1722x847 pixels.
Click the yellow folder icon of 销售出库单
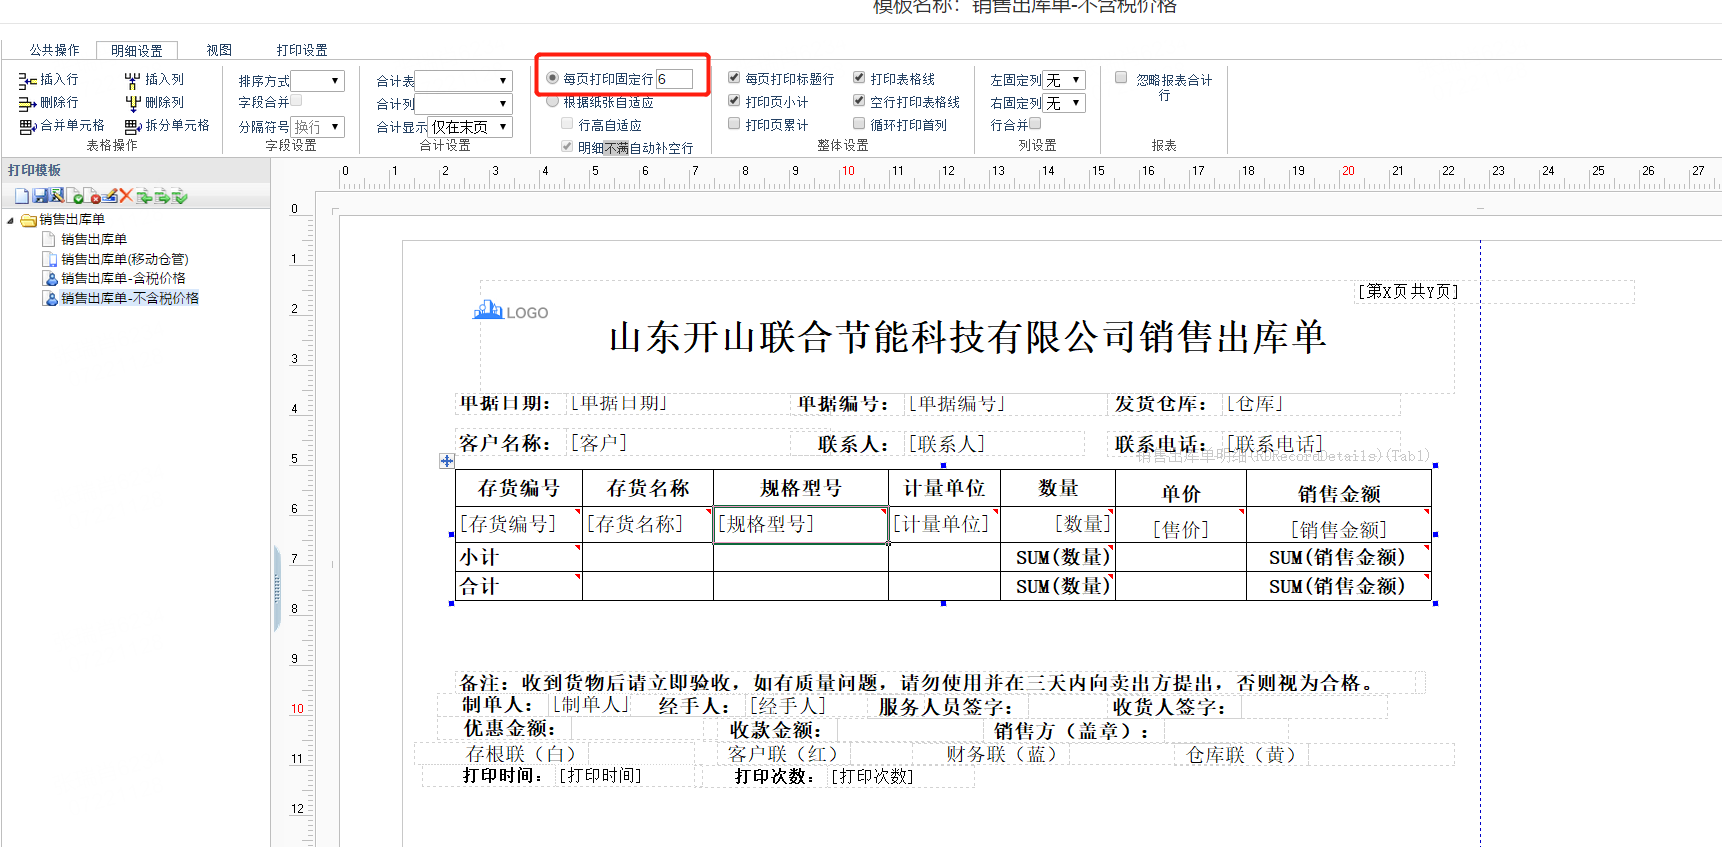[29, 220]
